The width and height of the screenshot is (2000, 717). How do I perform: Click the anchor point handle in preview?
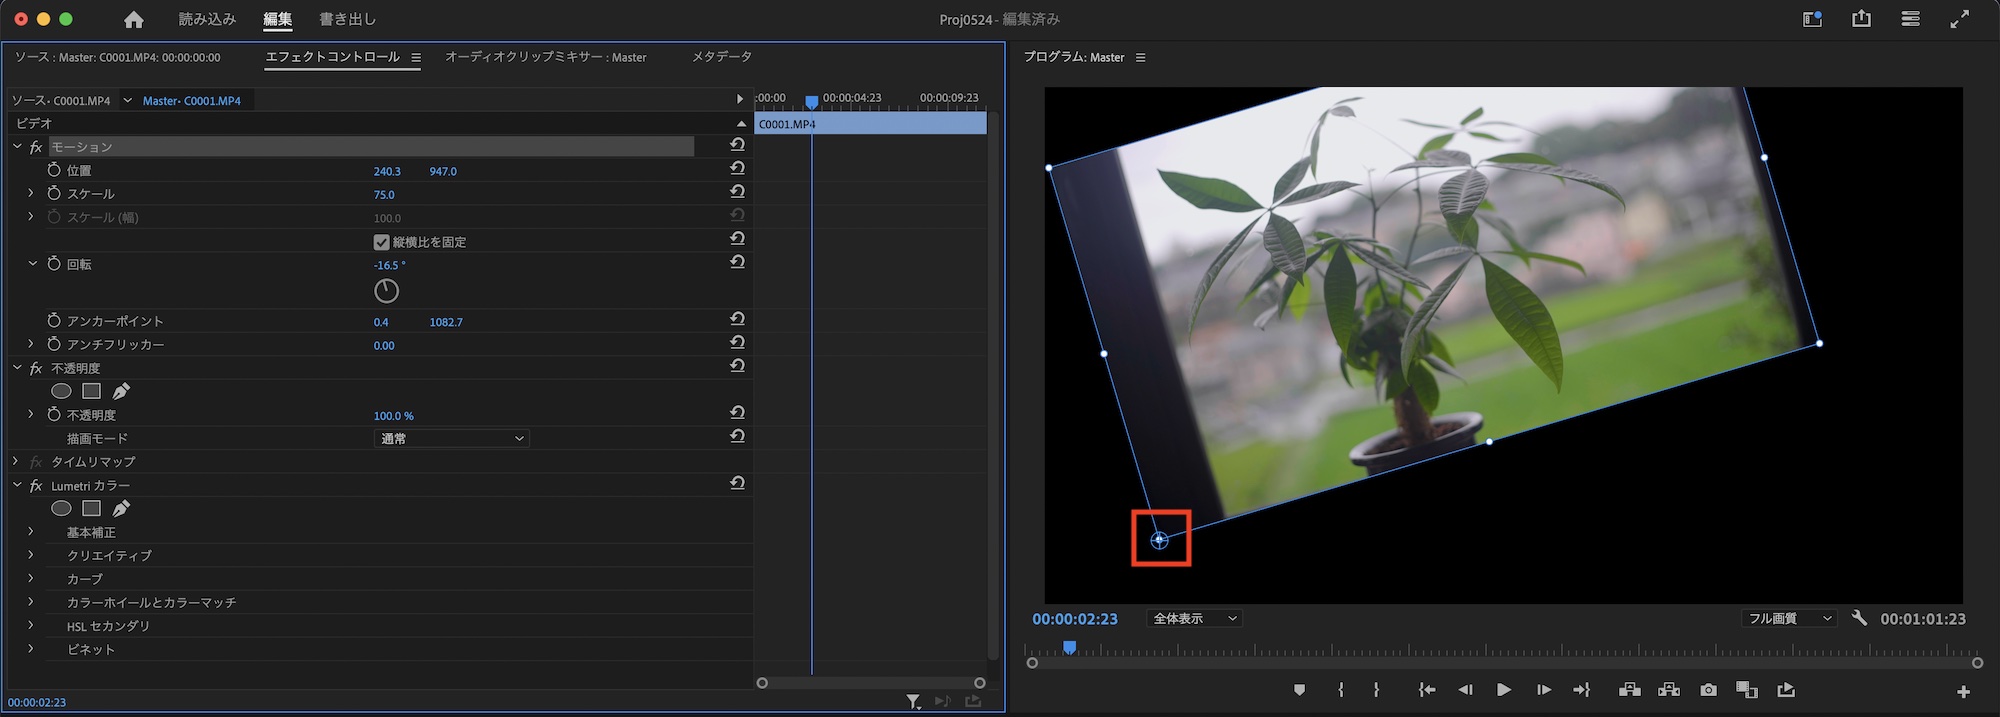(x=1159, y=540)
